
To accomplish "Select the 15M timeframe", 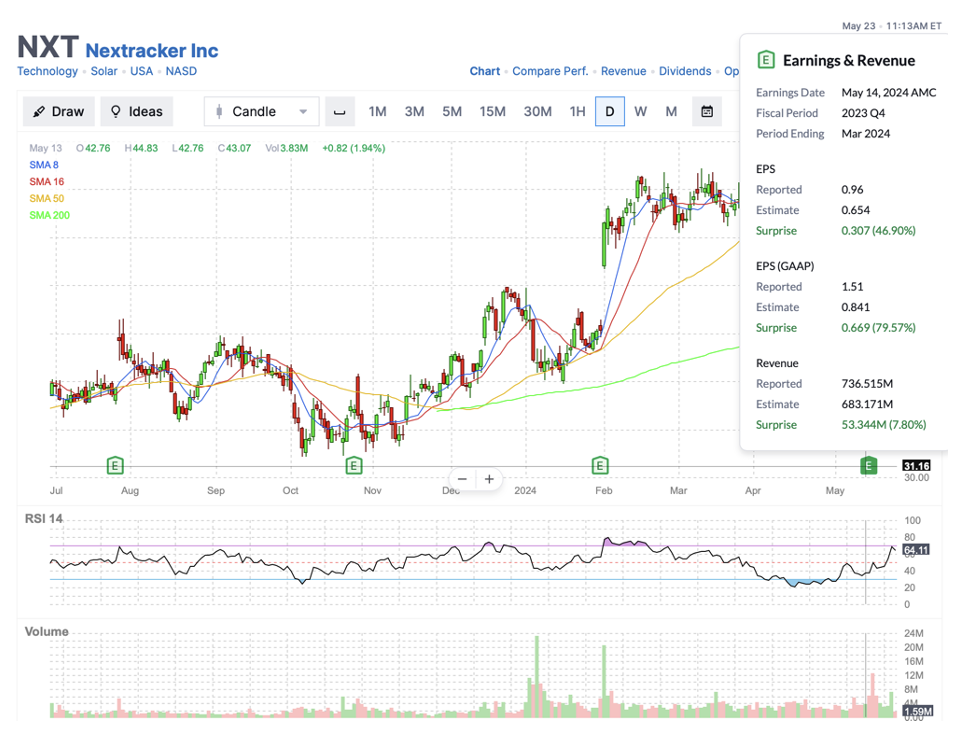I will tap(493, 112).
